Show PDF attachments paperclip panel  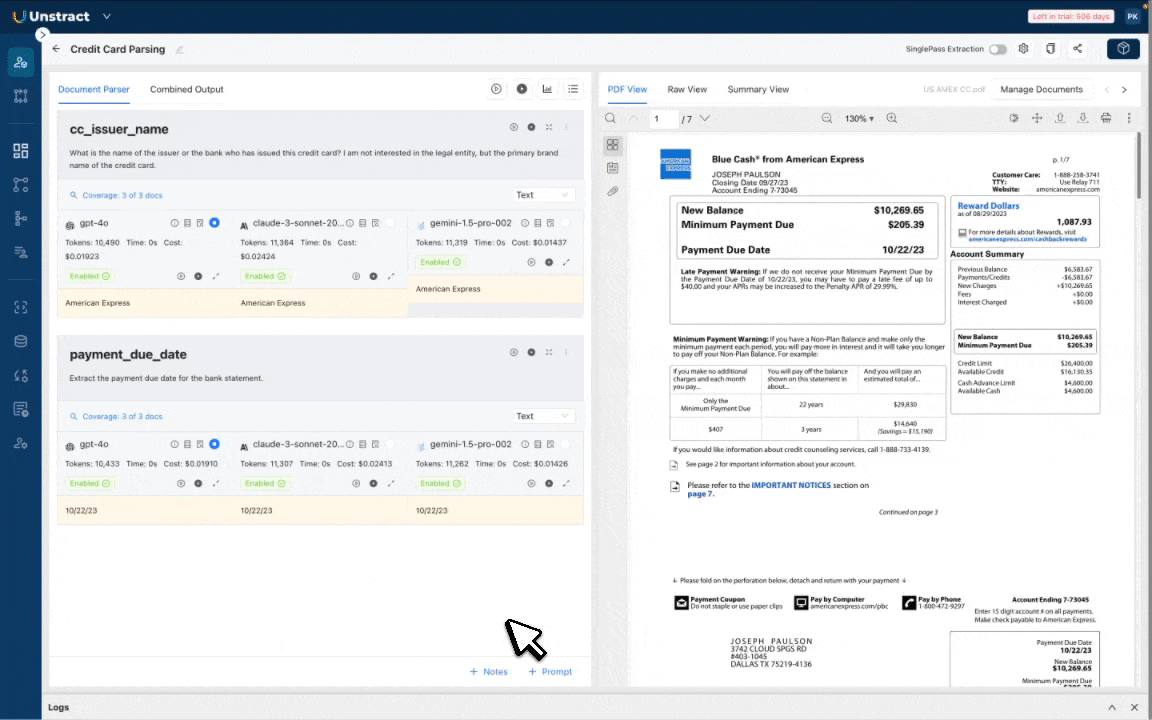613,191
